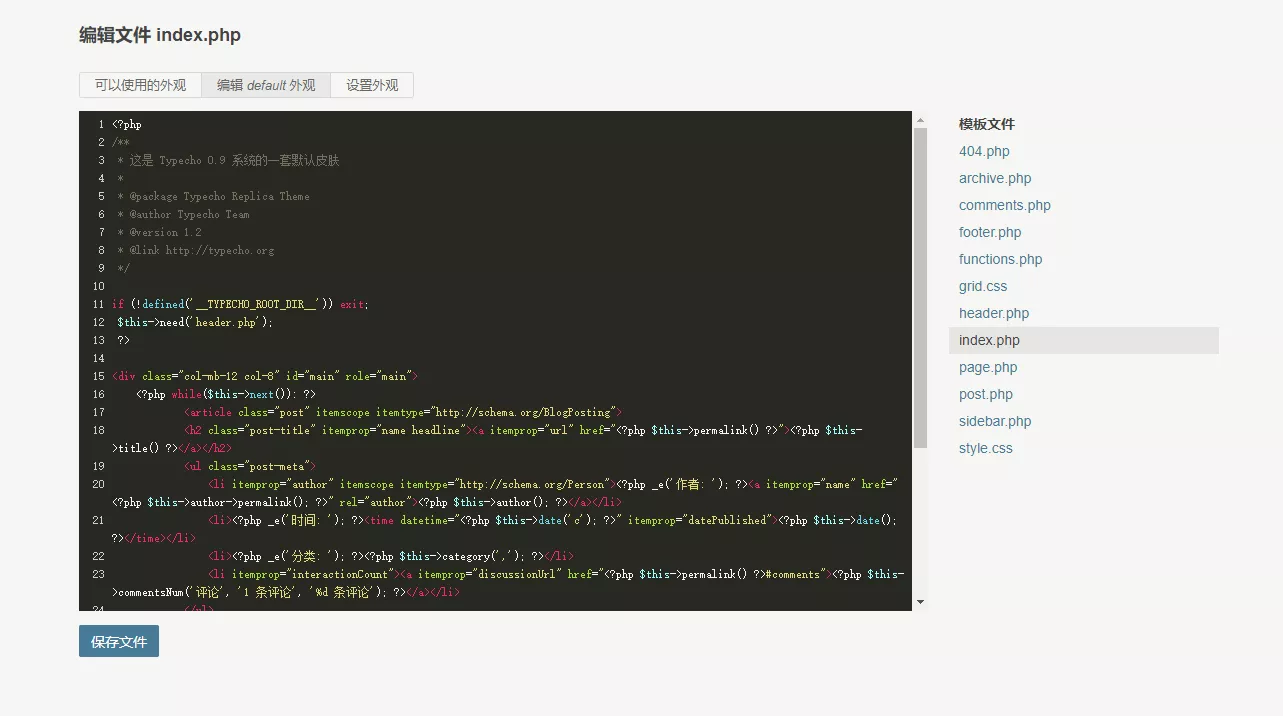
Task: Select the 编辑 default 外观 tab
Action: (266, 86)
